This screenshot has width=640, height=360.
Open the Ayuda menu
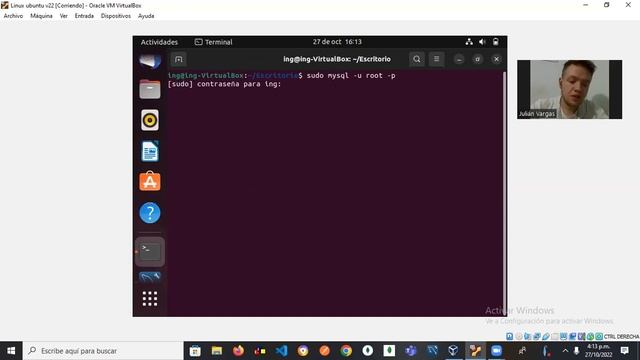point(146,16)
